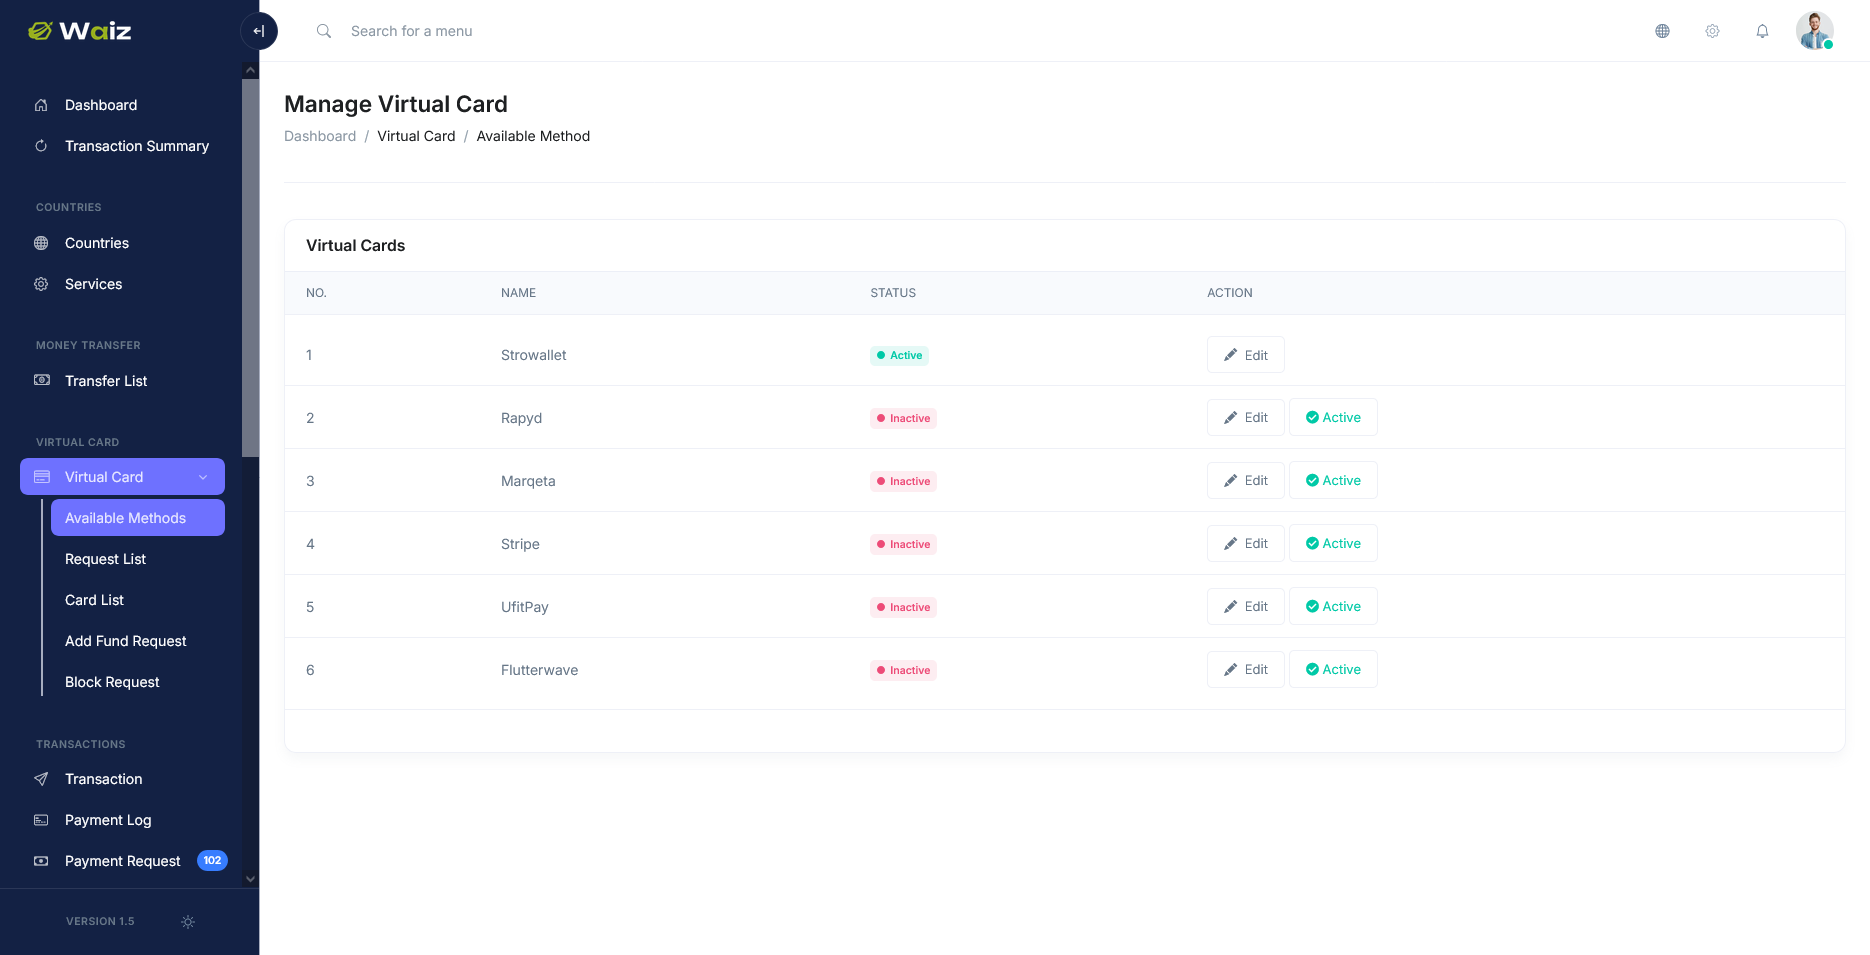Click the sidebar scroll-up arrow
1870x955 pixels.
(250, 70)
